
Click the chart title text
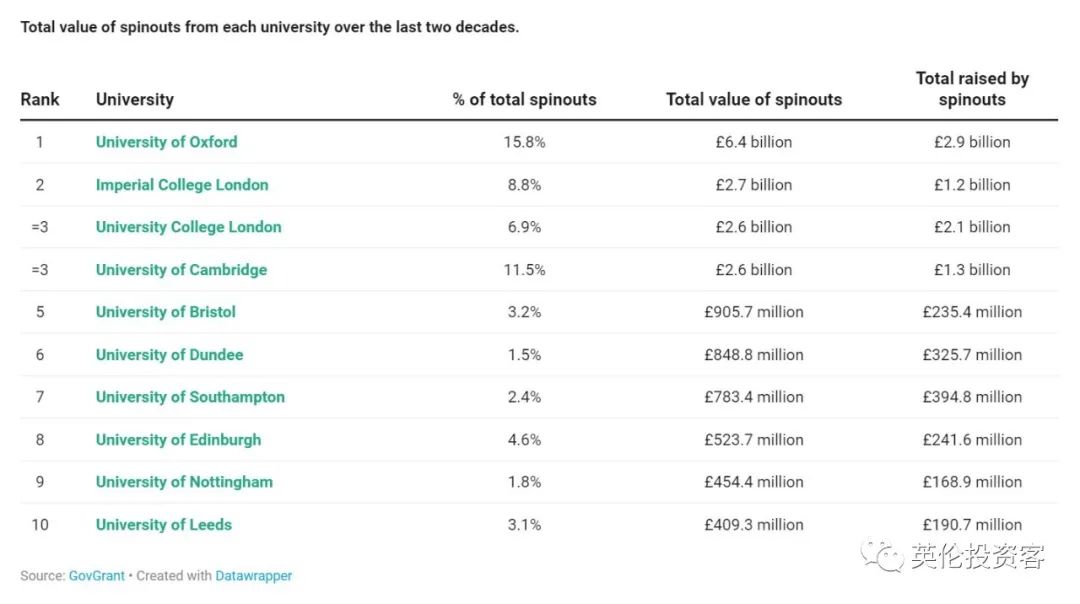[270, 27]
